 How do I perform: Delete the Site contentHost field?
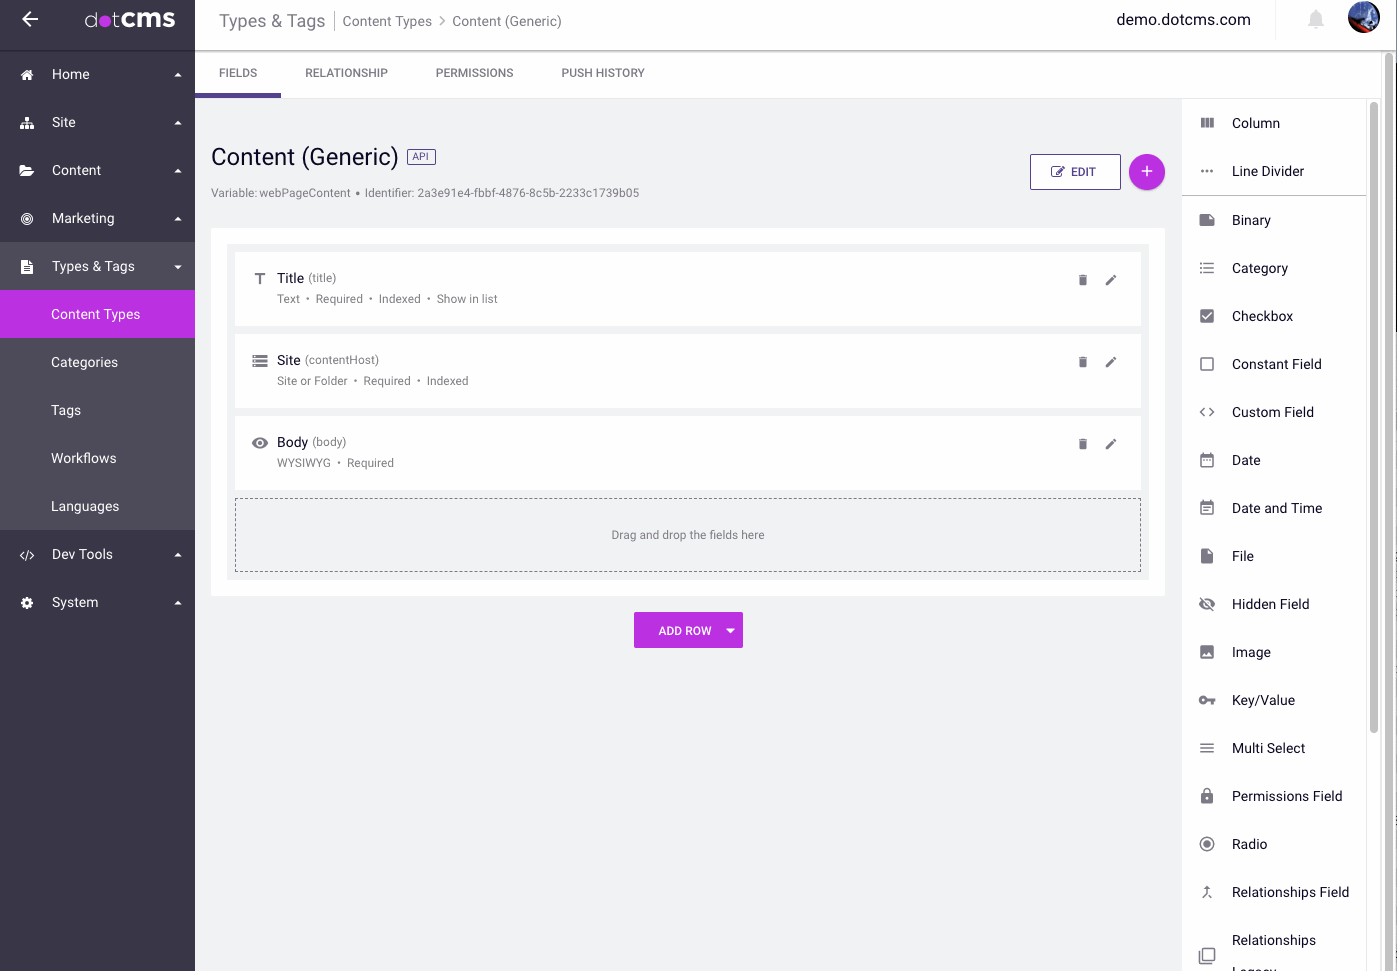(x=1082, y=362)
